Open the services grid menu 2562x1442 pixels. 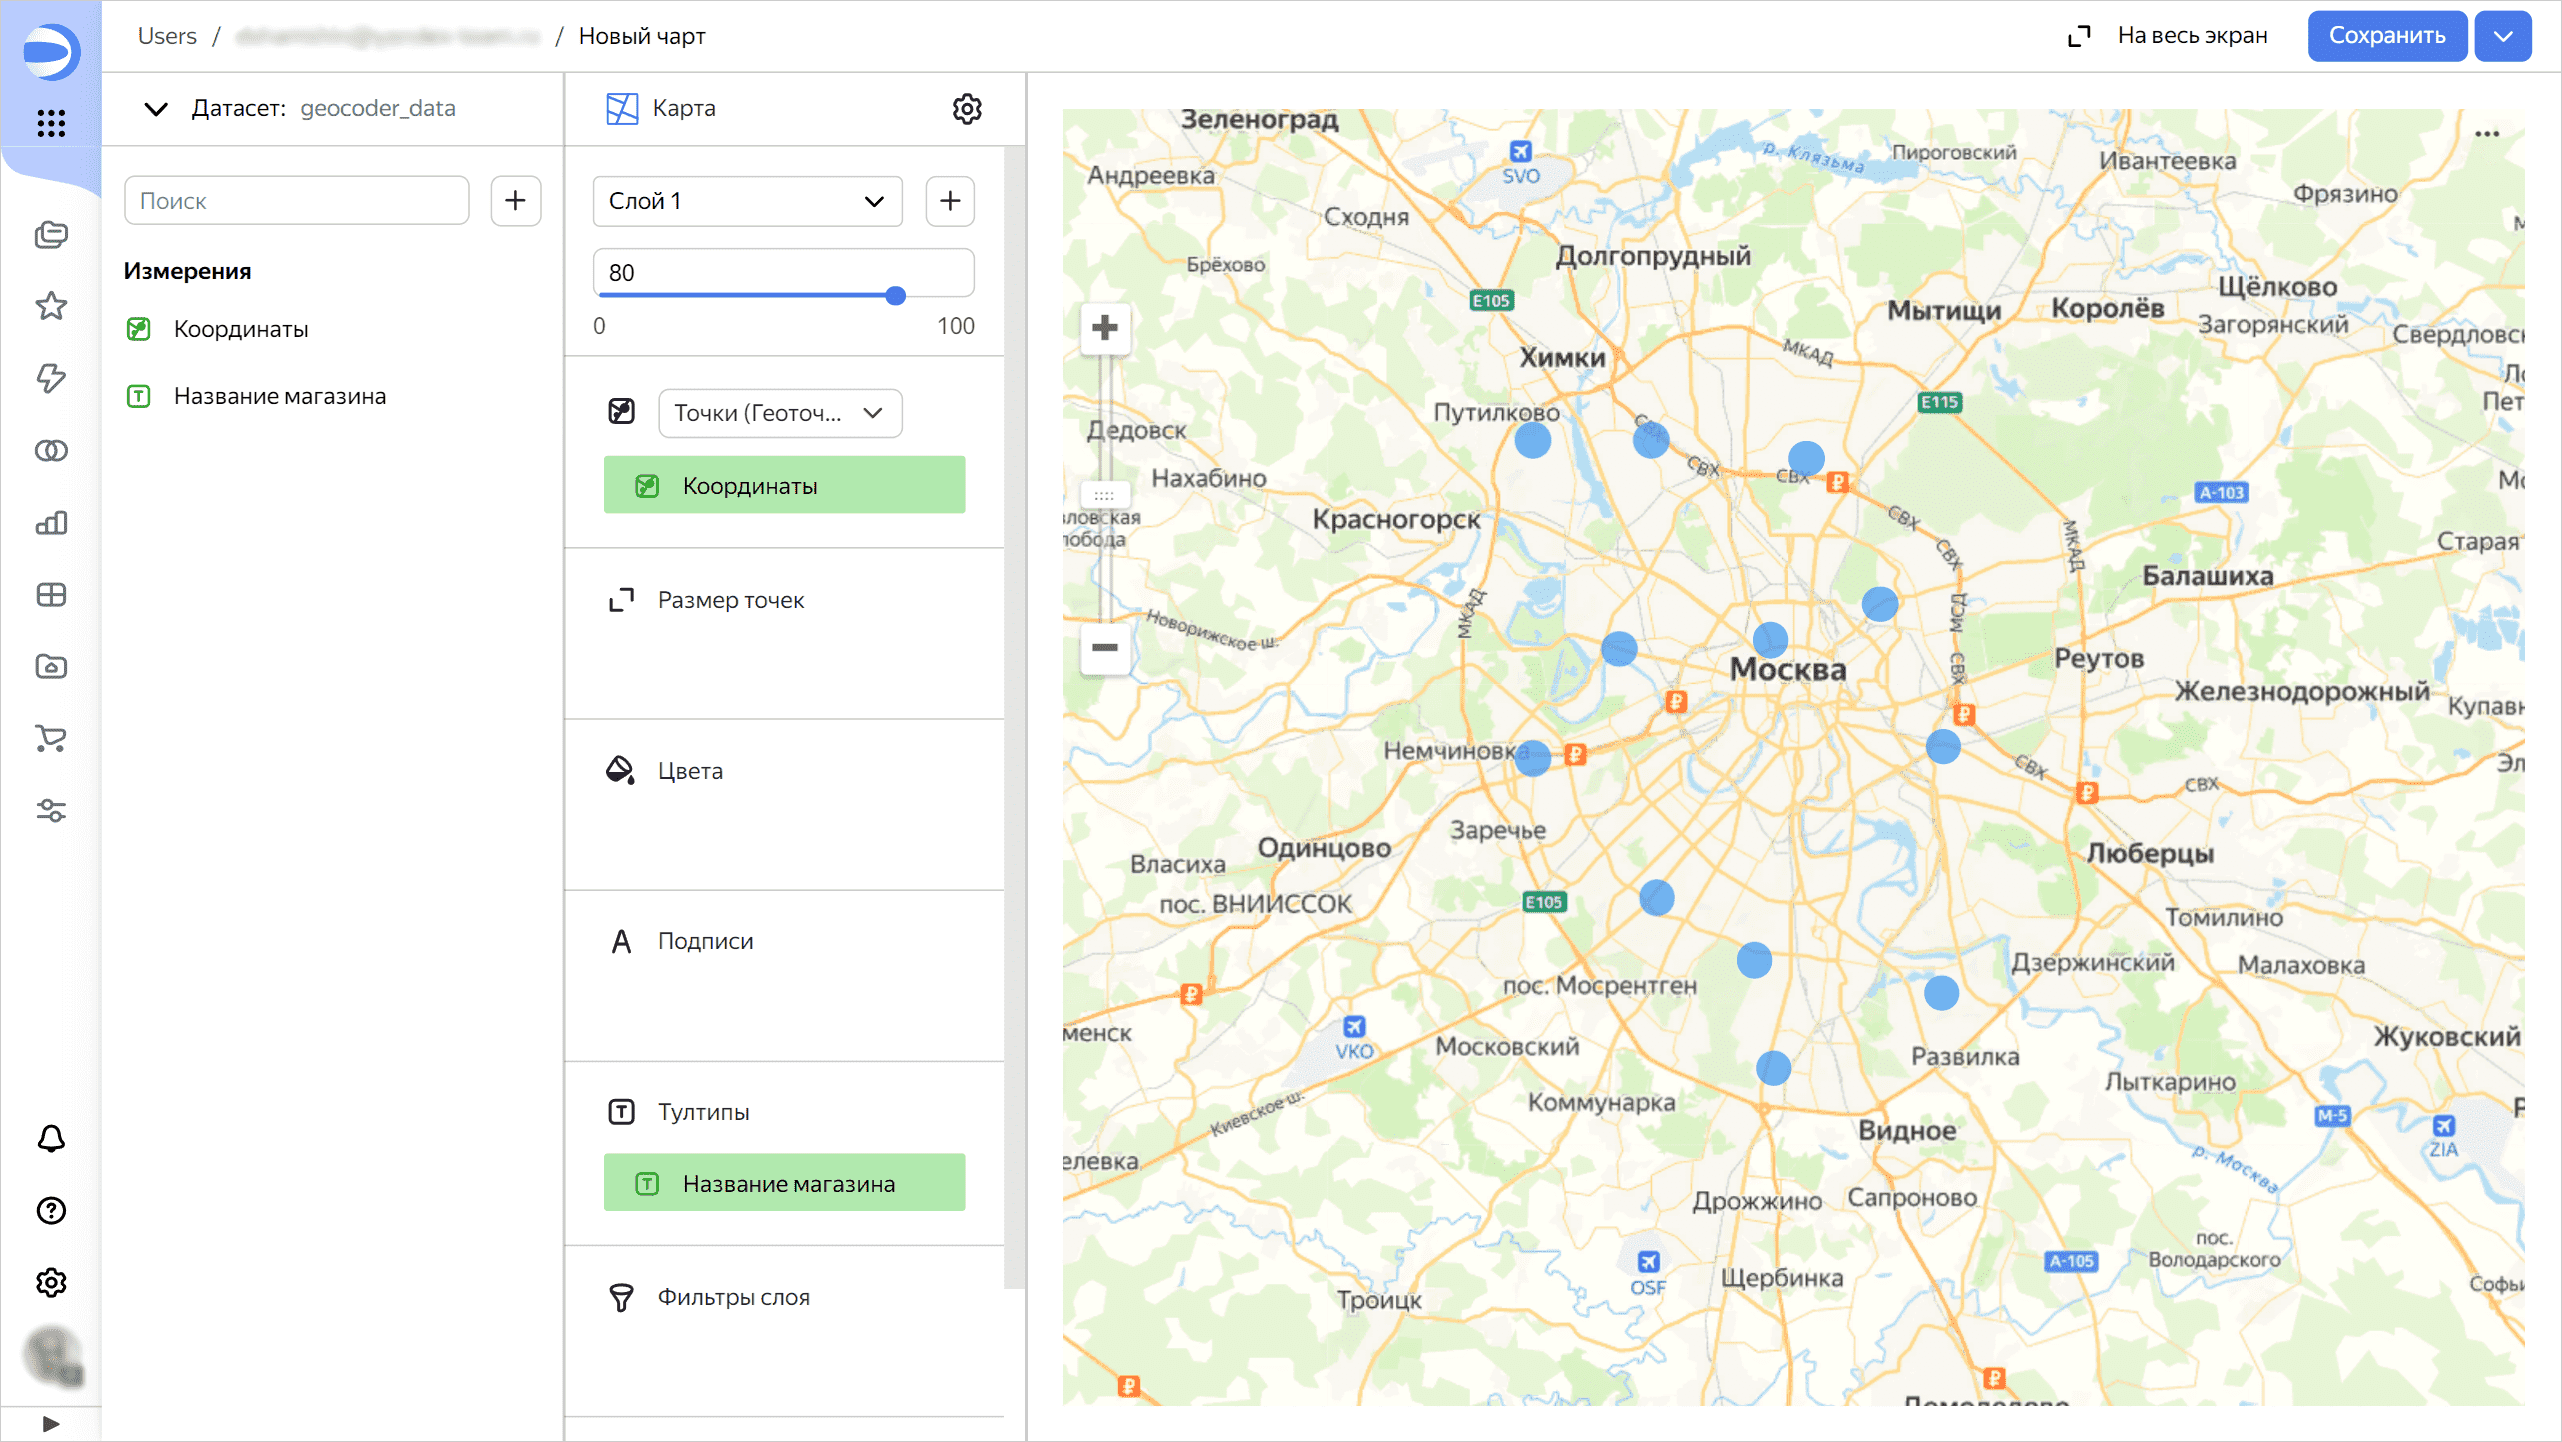click(x=51, y=123)
